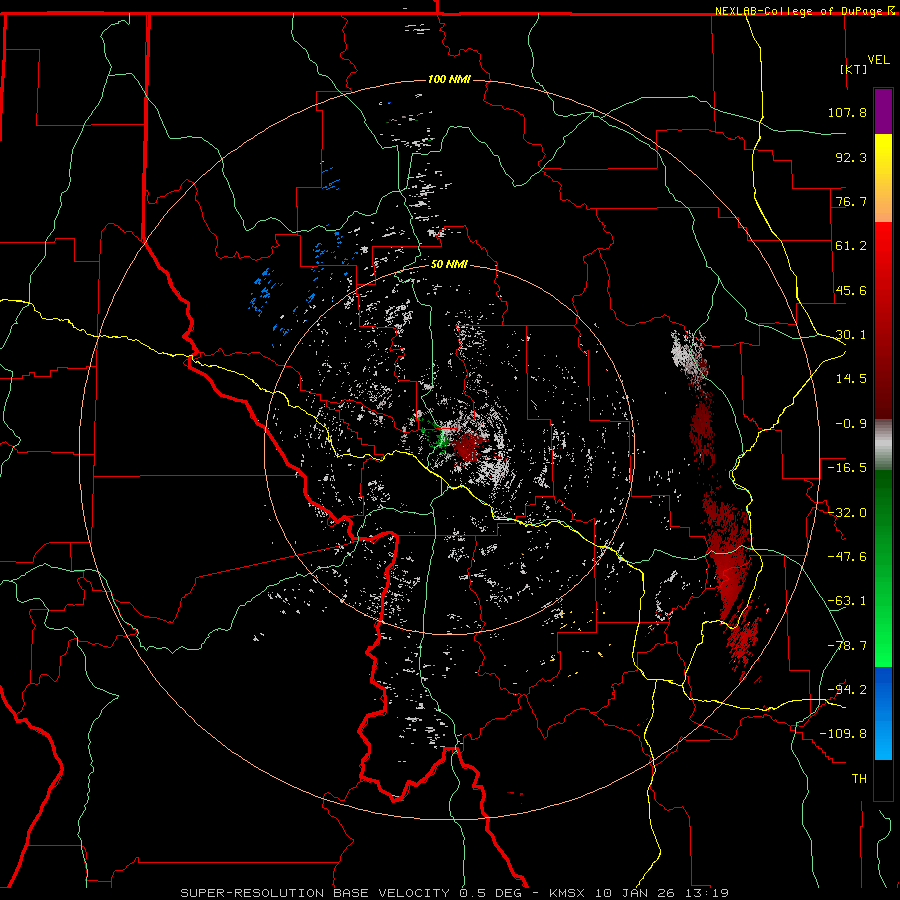Select the -63.1 velocity scale value

coord(847,601)
